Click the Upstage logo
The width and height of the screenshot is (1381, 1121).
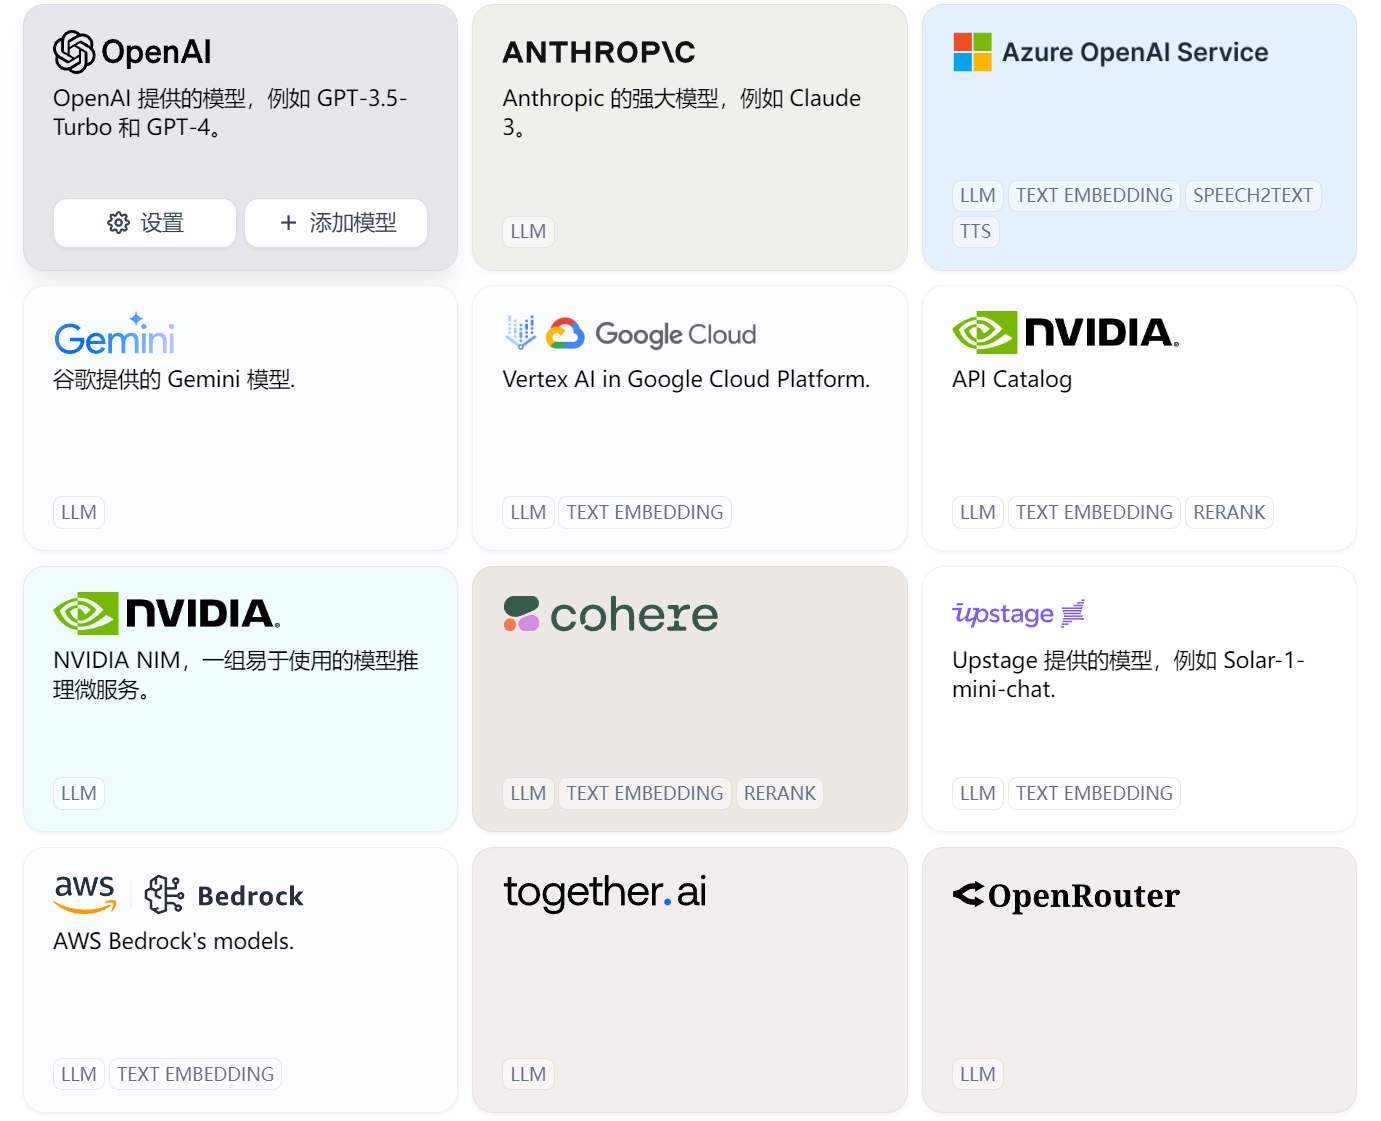(x=1018, y=613)
